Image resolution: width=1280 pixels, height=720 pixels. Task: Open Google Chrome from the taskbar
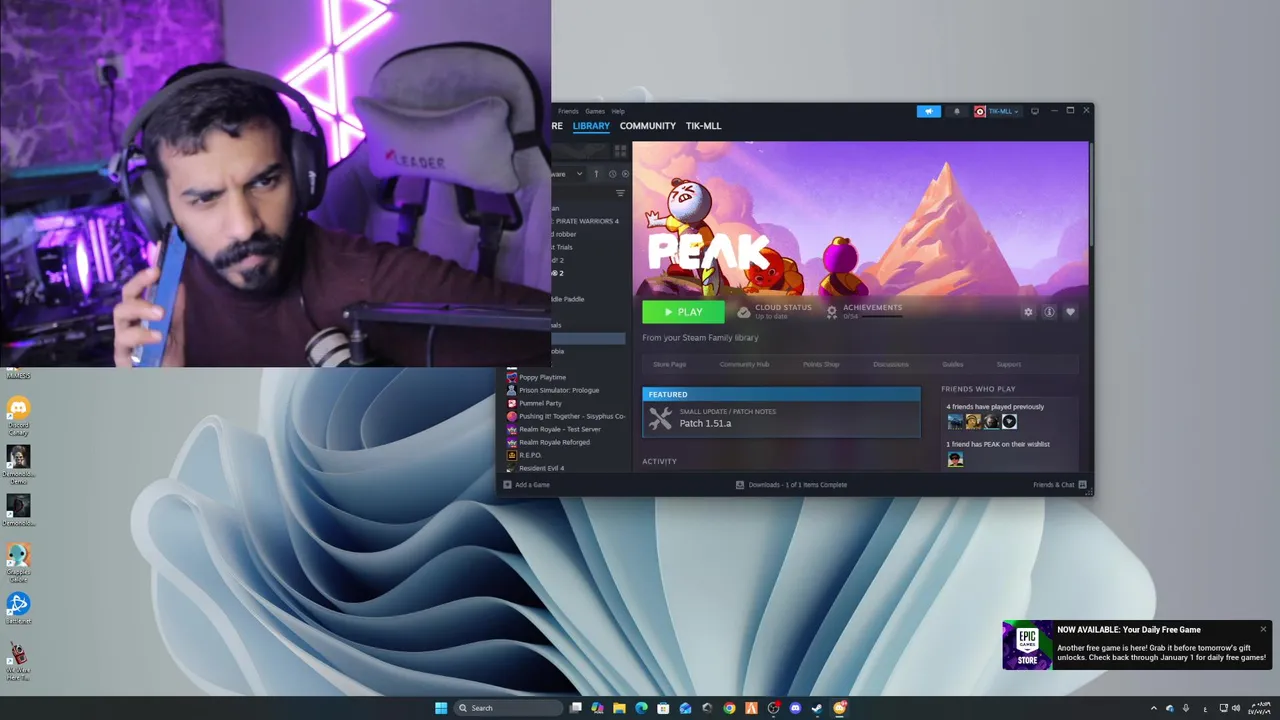coord(729,708)
